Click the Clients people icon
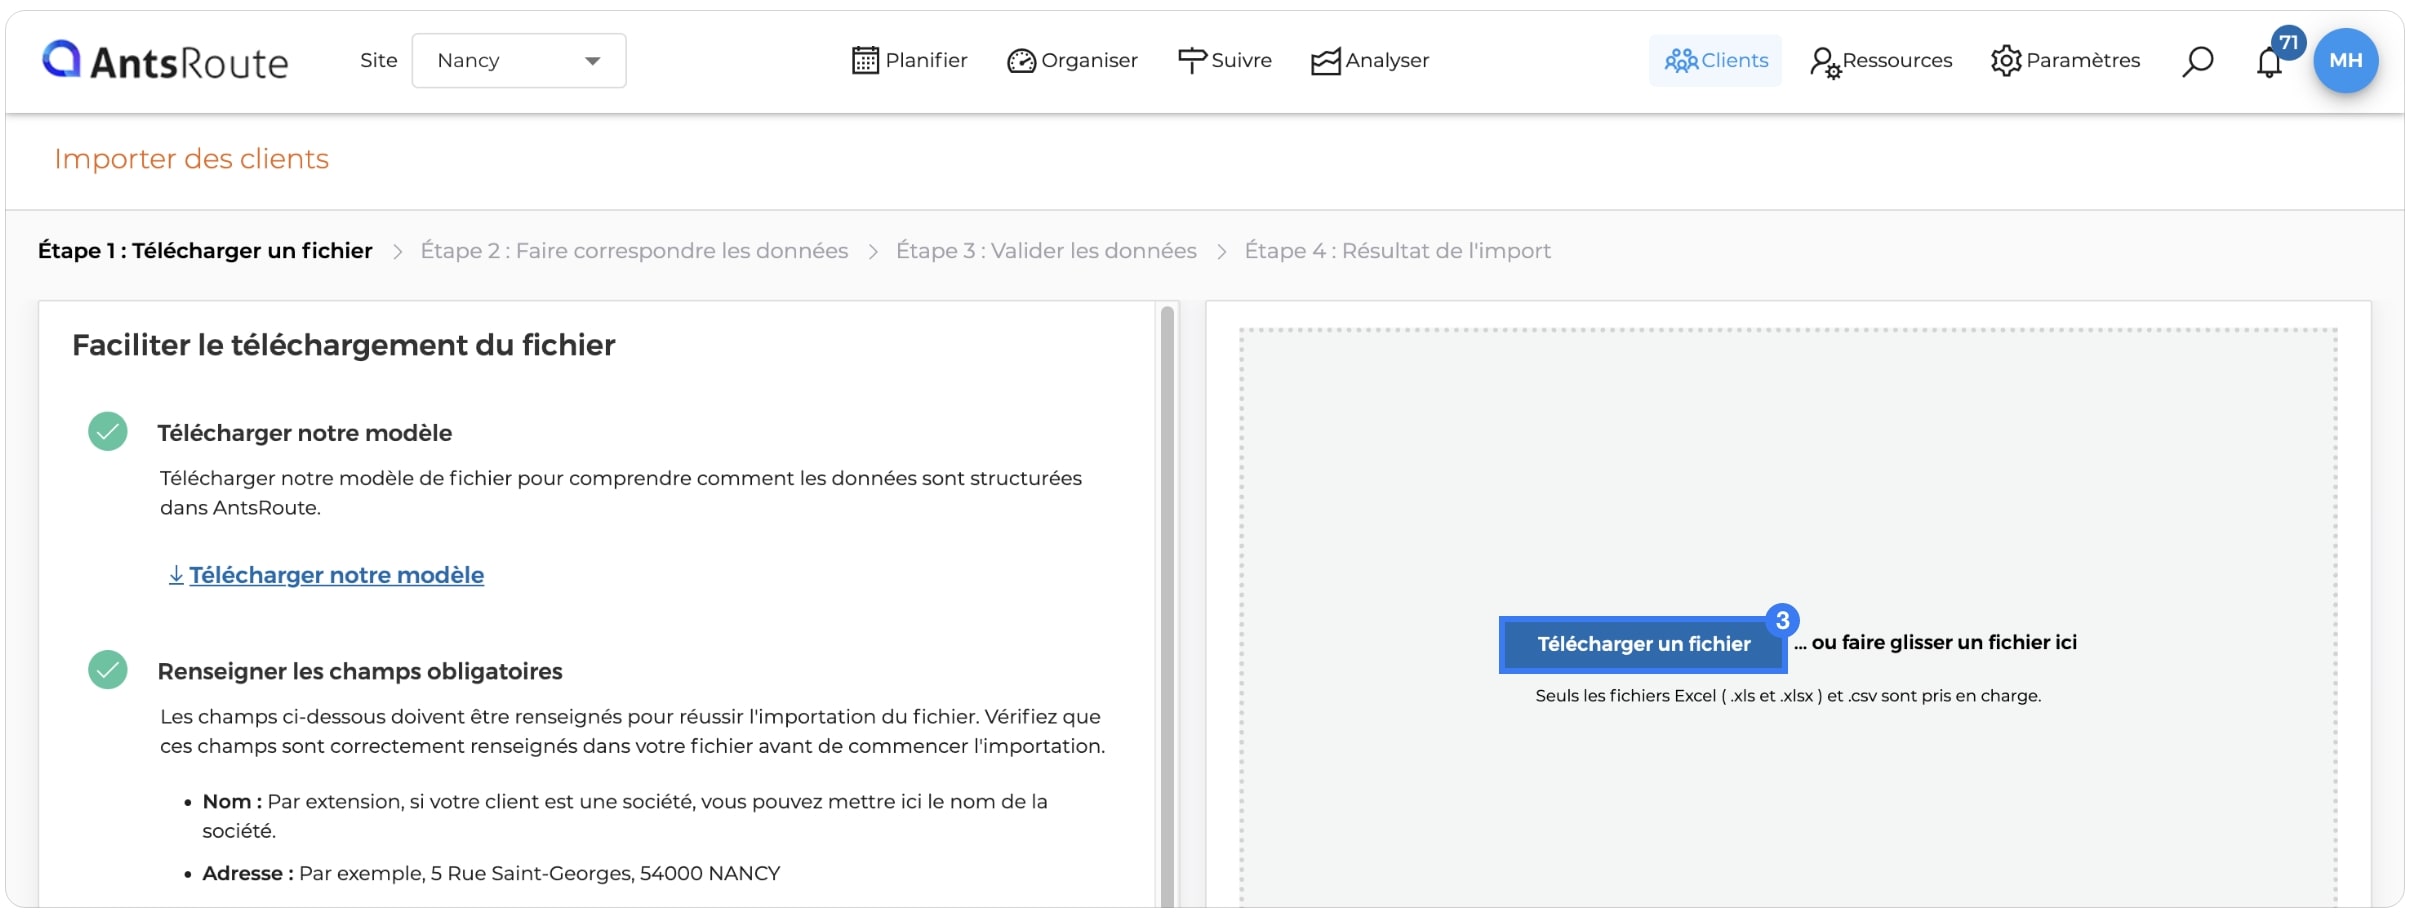This screenshot has width=2410, height=916. [1681, 61]
